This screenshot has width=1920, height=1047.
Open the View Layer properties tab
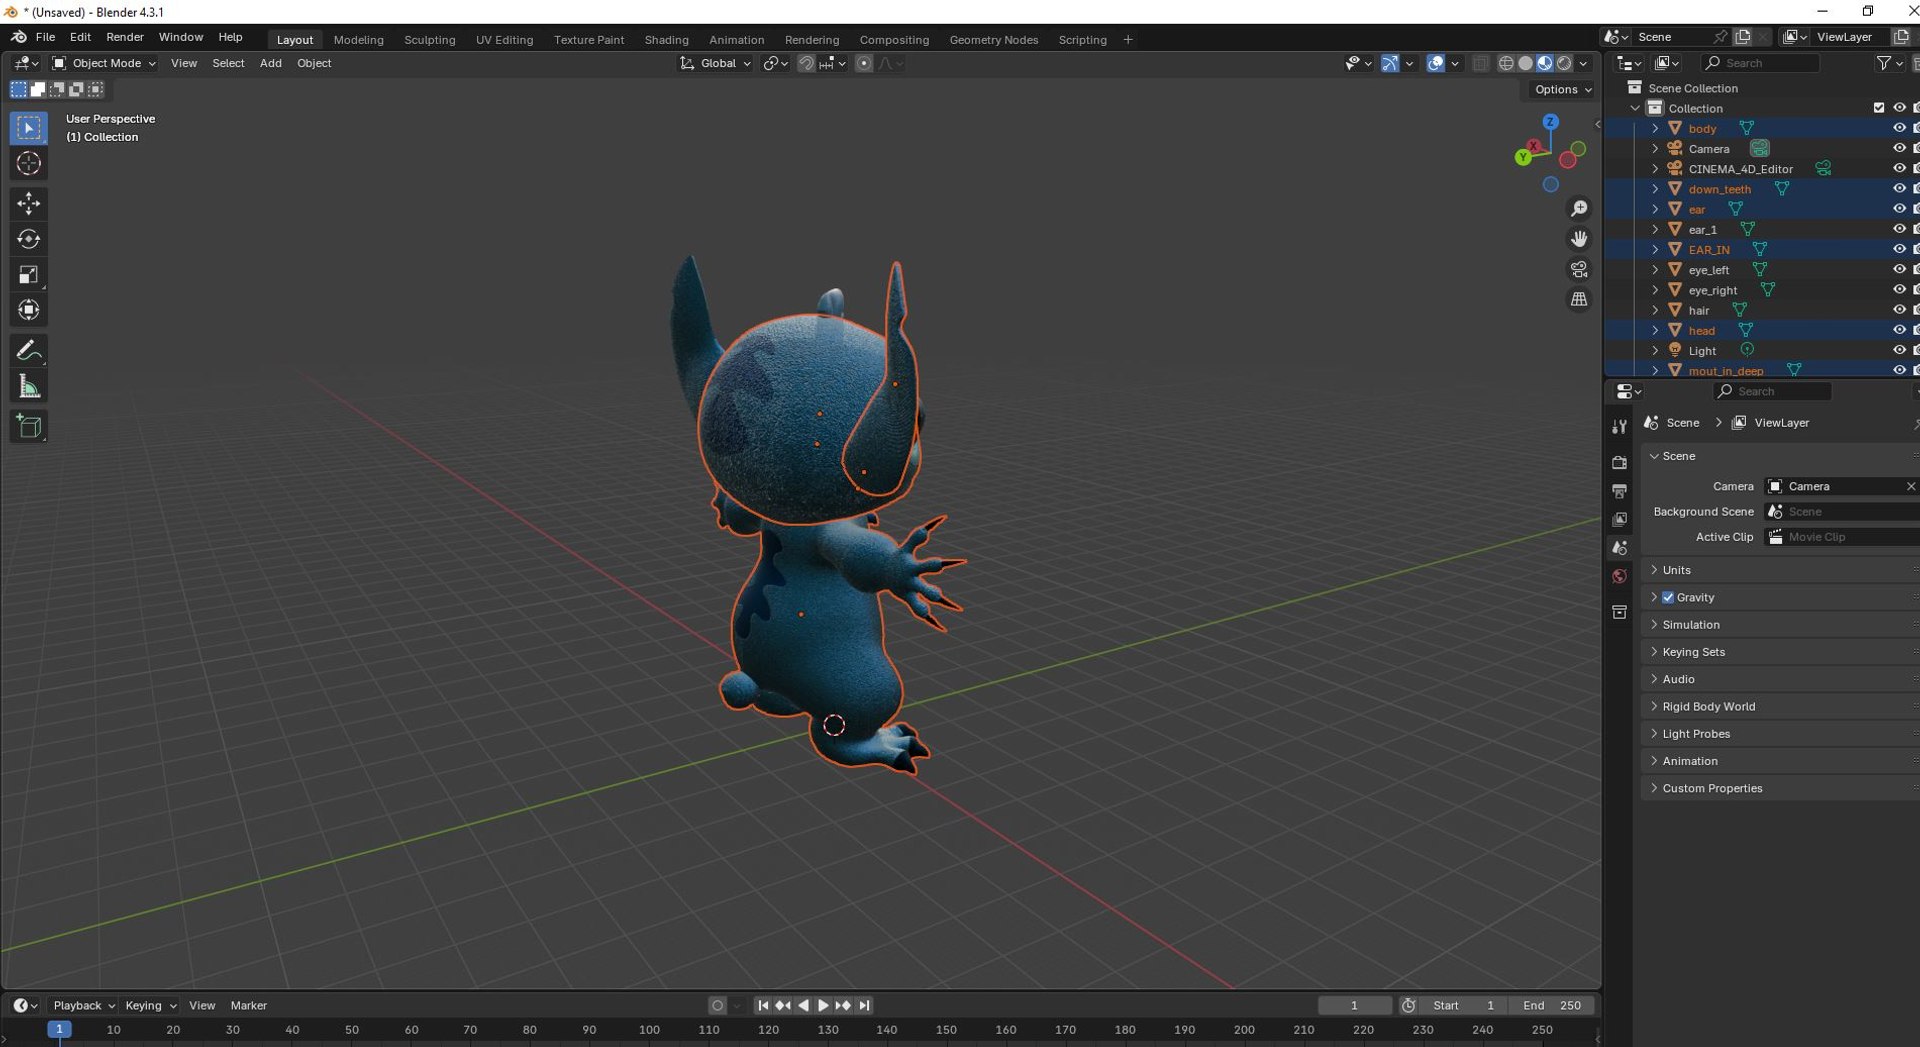click(x=1619, y=520)
